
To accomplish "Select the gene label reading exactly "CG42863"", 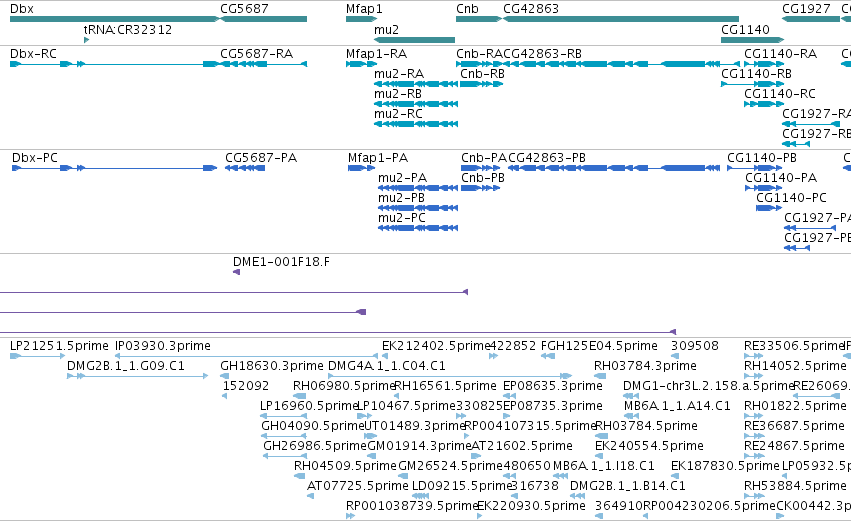I will (531, 9).
